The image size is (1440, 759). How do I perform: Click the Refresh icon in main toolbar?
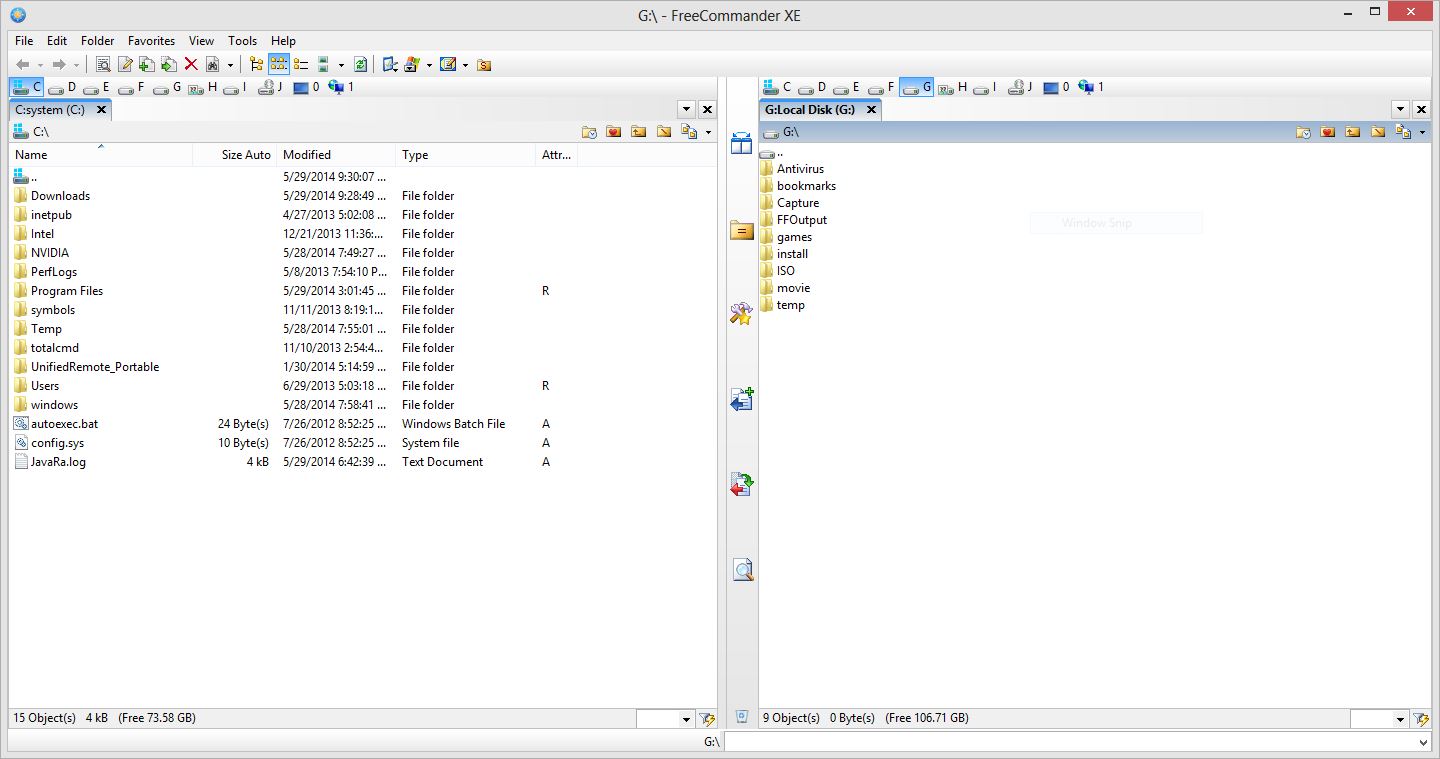(360, 65)
